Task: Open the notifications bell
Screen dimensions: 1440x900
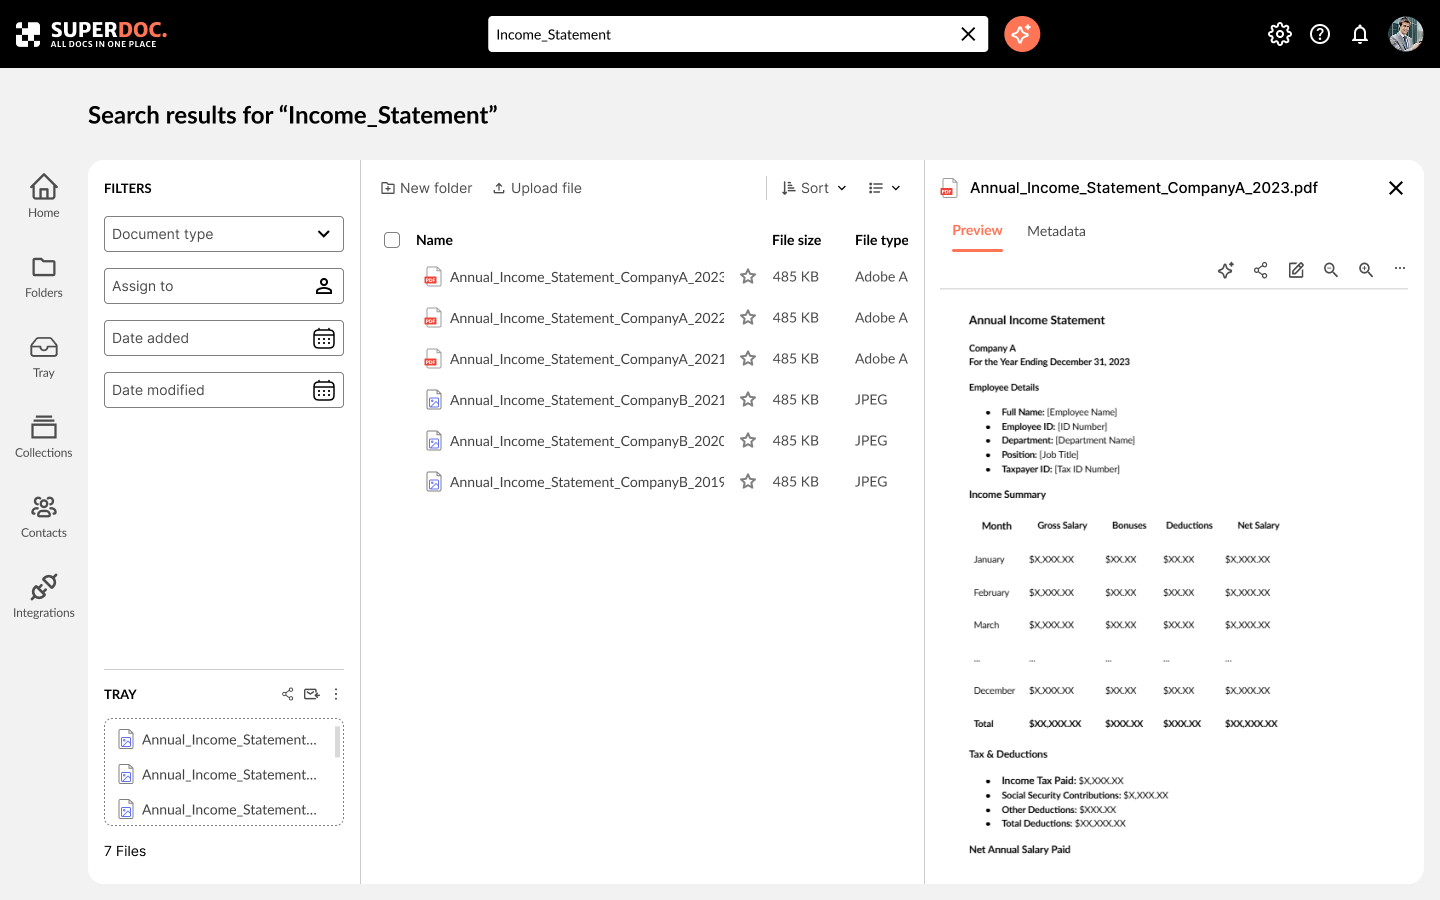Action: tap(1360, 34)
